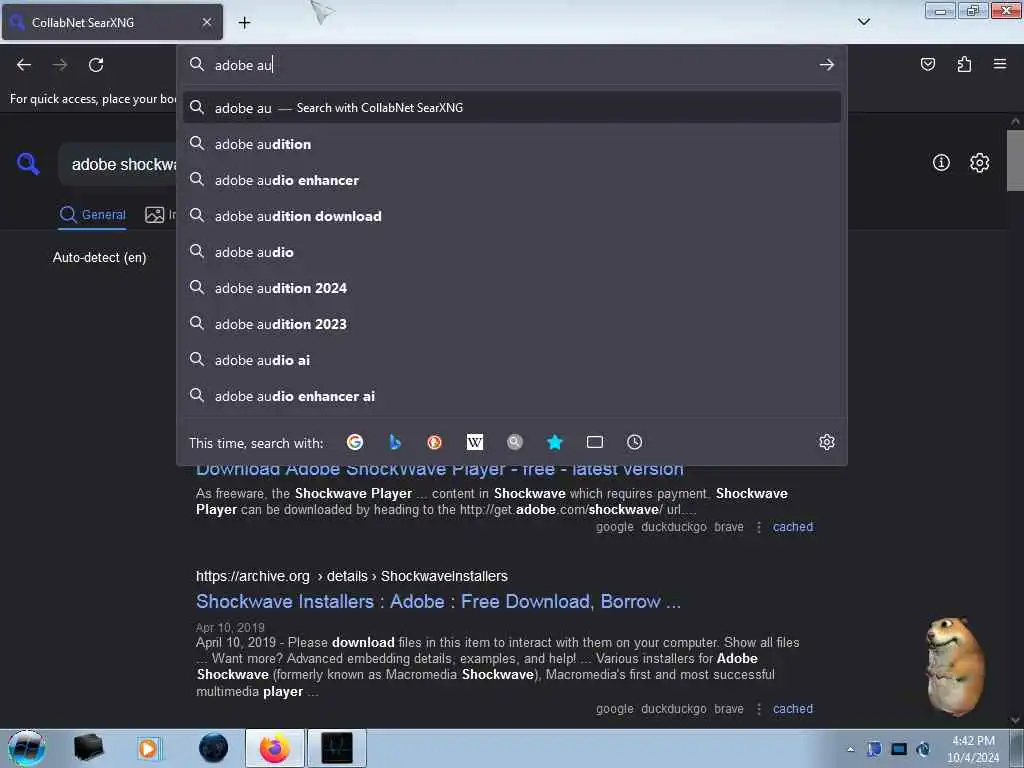Open the Pocket save icon
The image size is (1024, 768).
point(927,64)
